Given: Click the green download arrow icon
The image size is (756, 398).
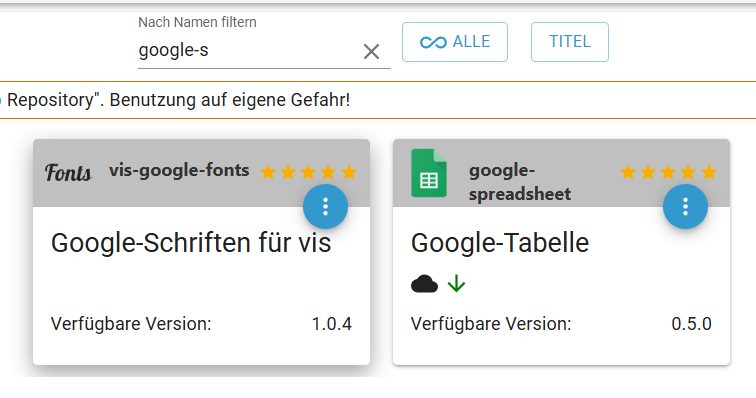Looking at the screenshot, I should pyautogui.click(x=456, y=284).
